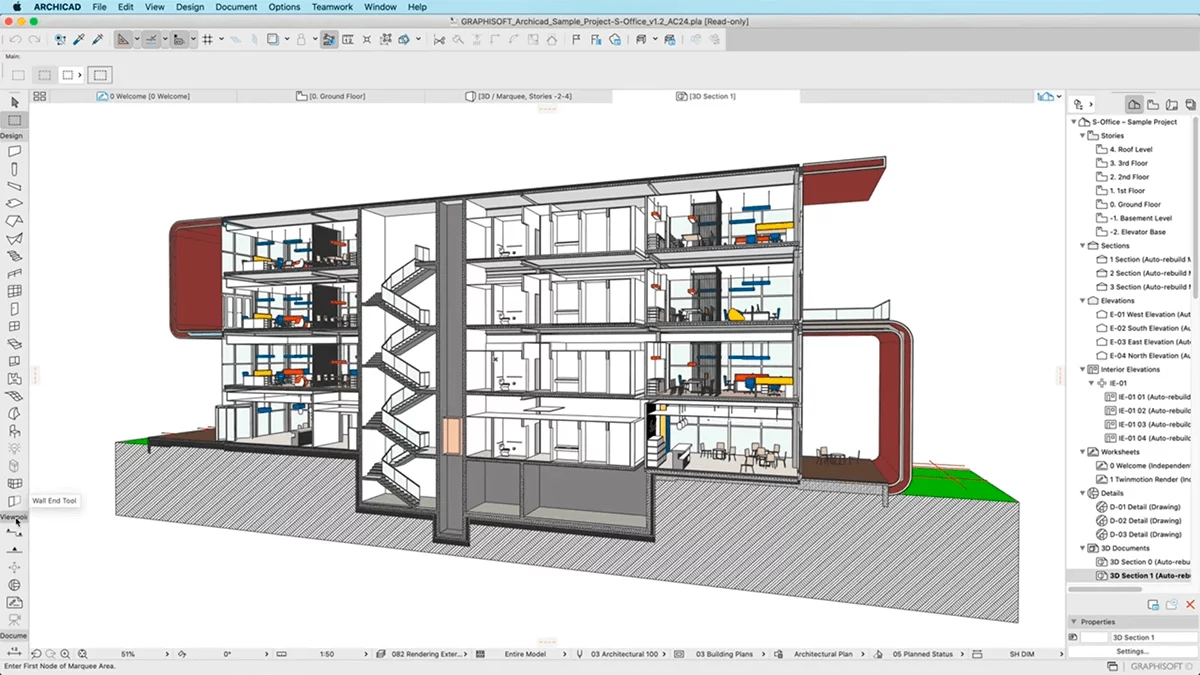Toggle Guide Lines button in toolbar
Image resolution: width=1200 pixels, height=675 pixels.
[x=124, y=40]
